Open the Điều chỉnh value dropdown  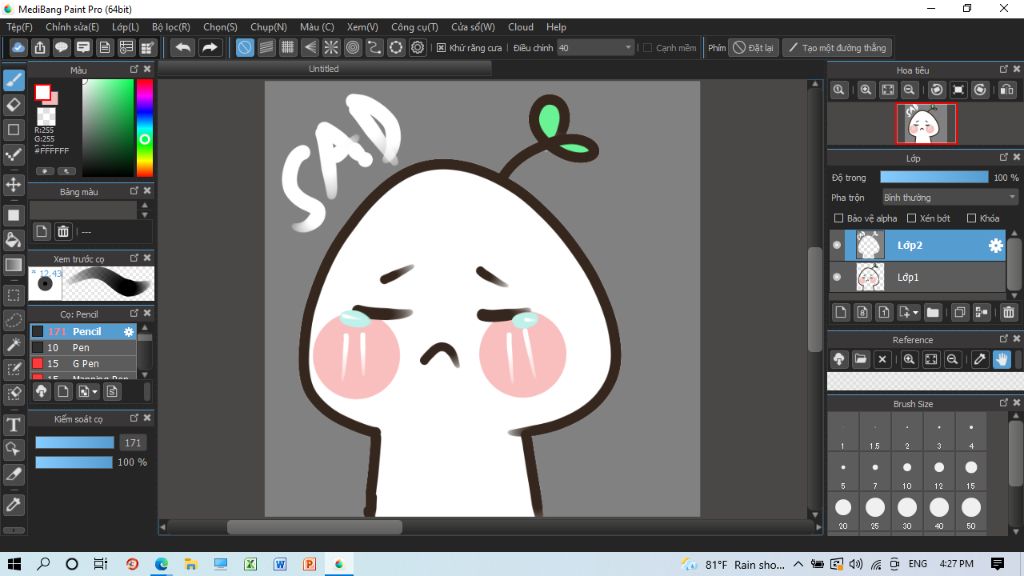[x=596, y=48]
